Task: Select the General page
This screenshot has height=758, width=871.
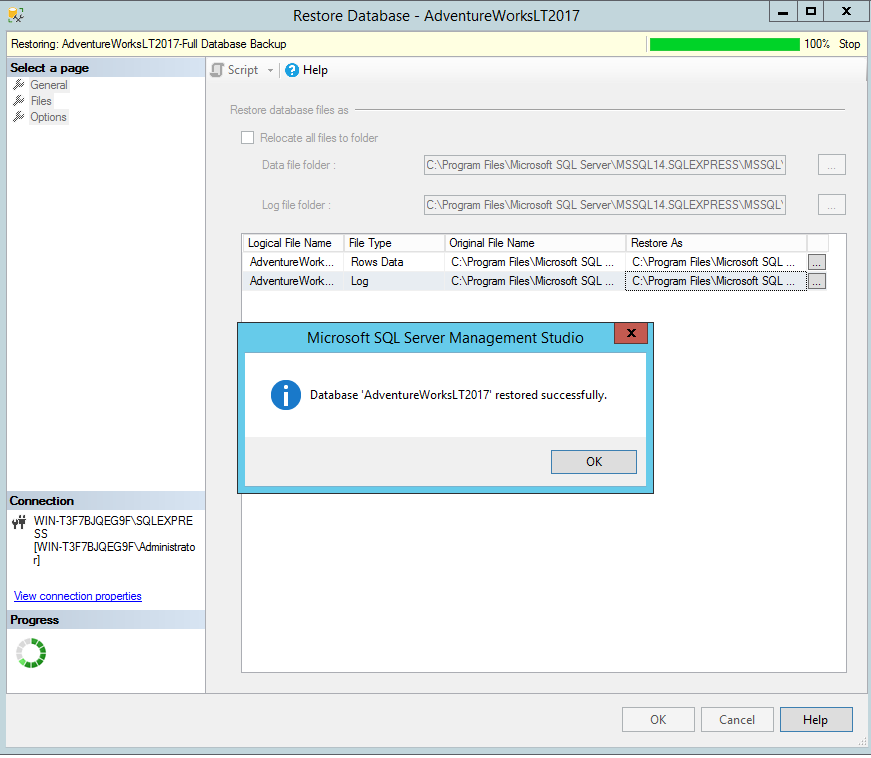Action: (x=49, y=85)
